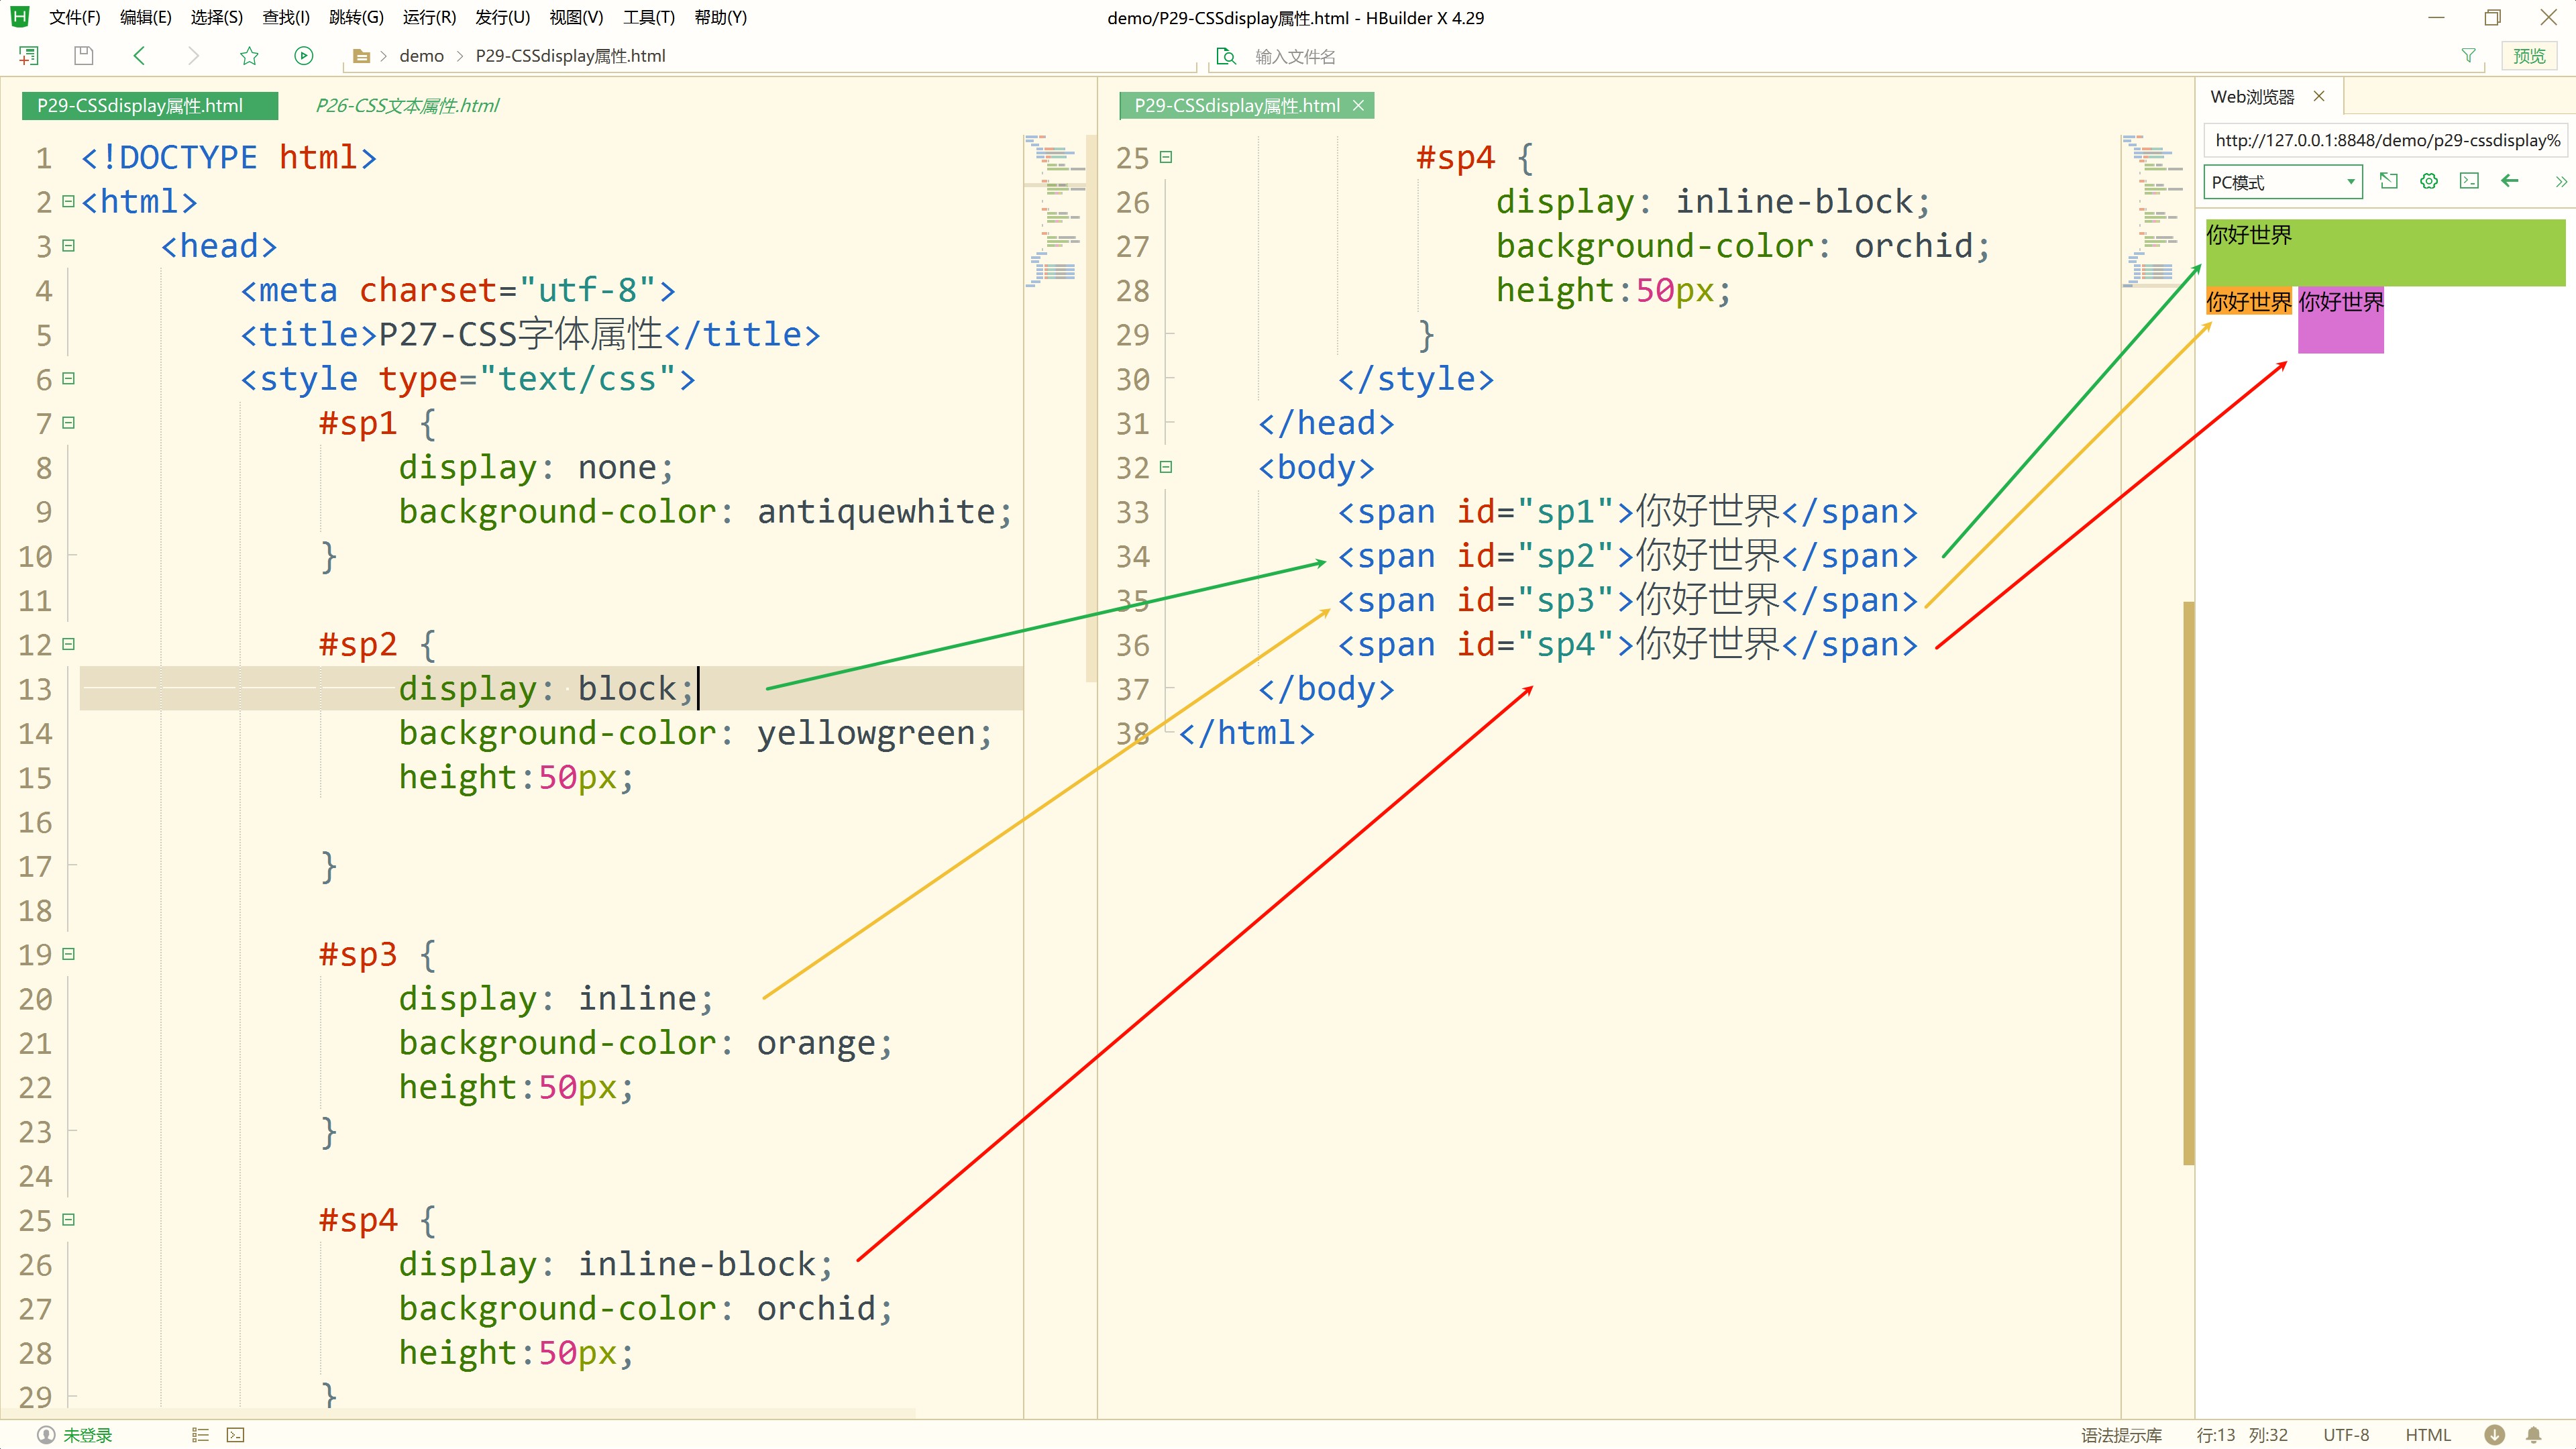The image size is (2576, 1449).
Task: Click 语法提示库 in status bar
Action: click(x=2121, y=1435)
